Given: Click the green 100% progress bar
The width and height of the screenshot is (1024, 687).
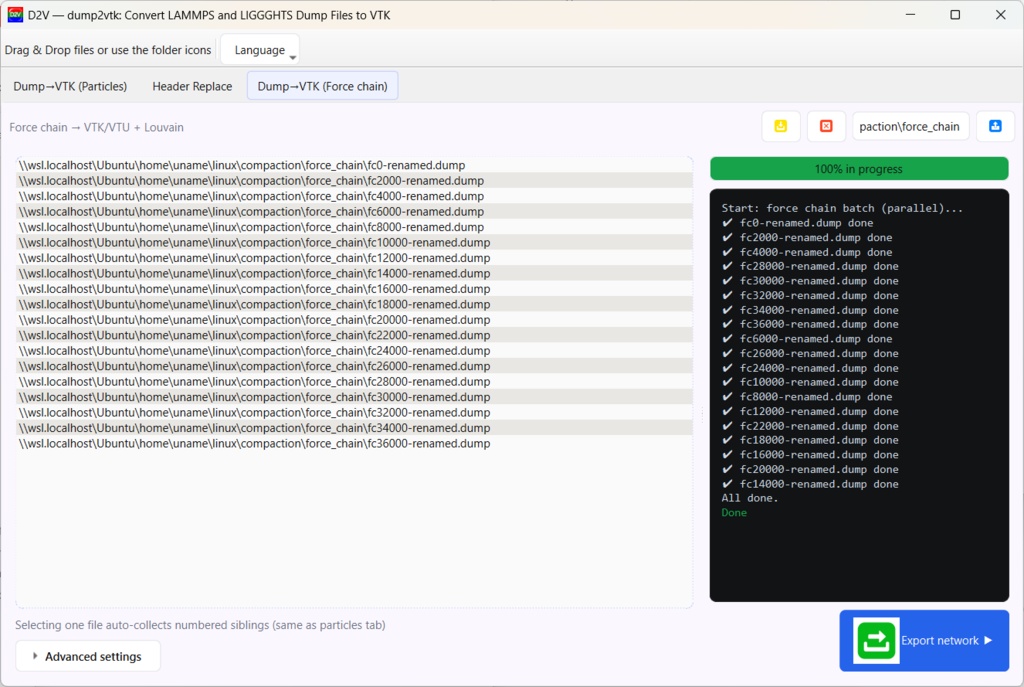Looking at the screenshot, I should (859, 168).
